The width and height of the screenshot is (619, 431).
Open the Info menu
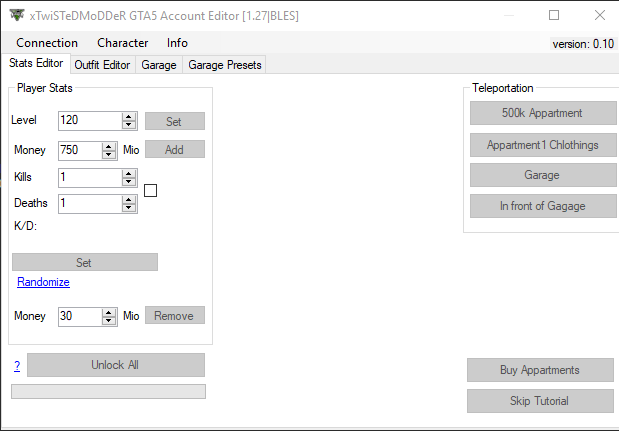coord(177,43)
